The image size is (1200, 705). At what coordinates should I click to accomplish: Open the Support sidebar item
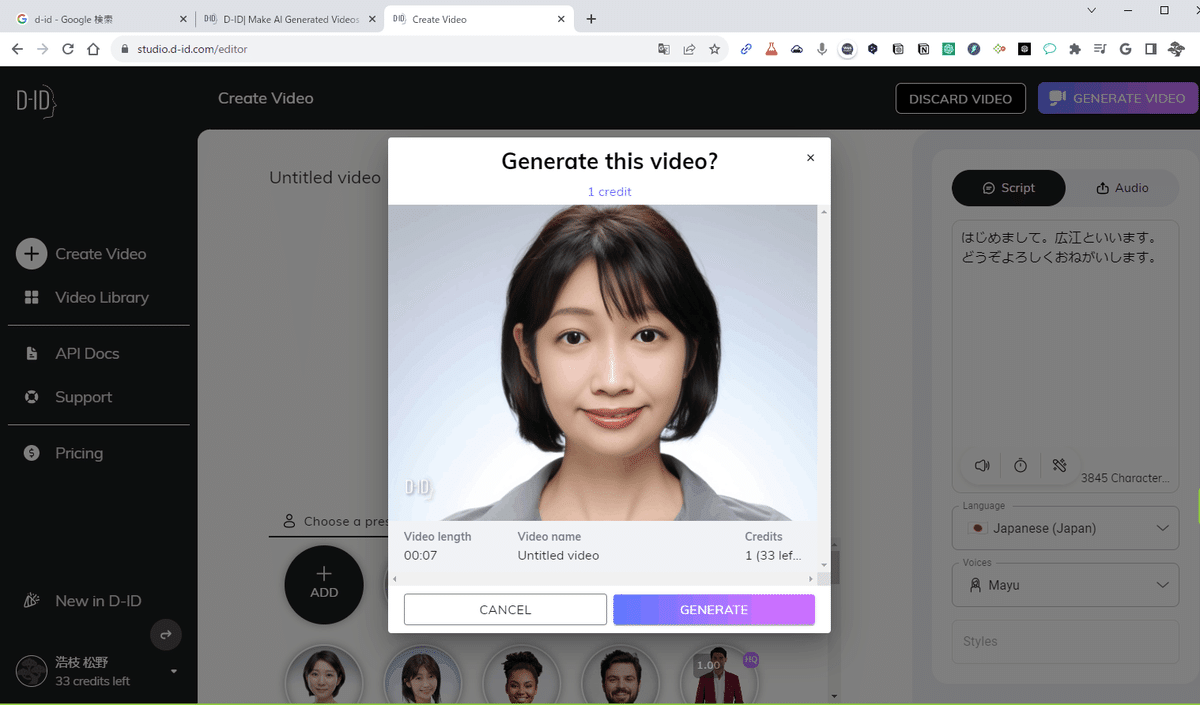(84, 397)
